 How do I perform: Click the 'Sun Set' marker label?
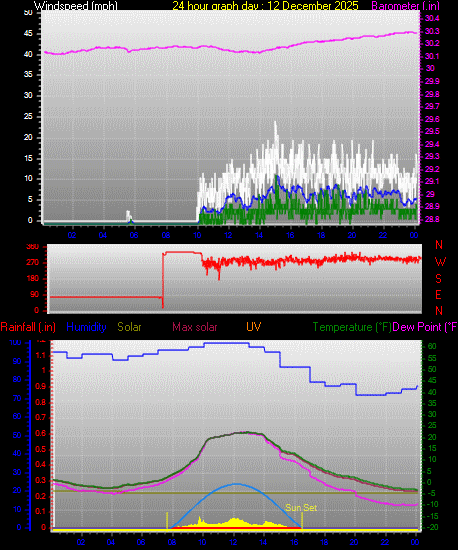[301, 508]
